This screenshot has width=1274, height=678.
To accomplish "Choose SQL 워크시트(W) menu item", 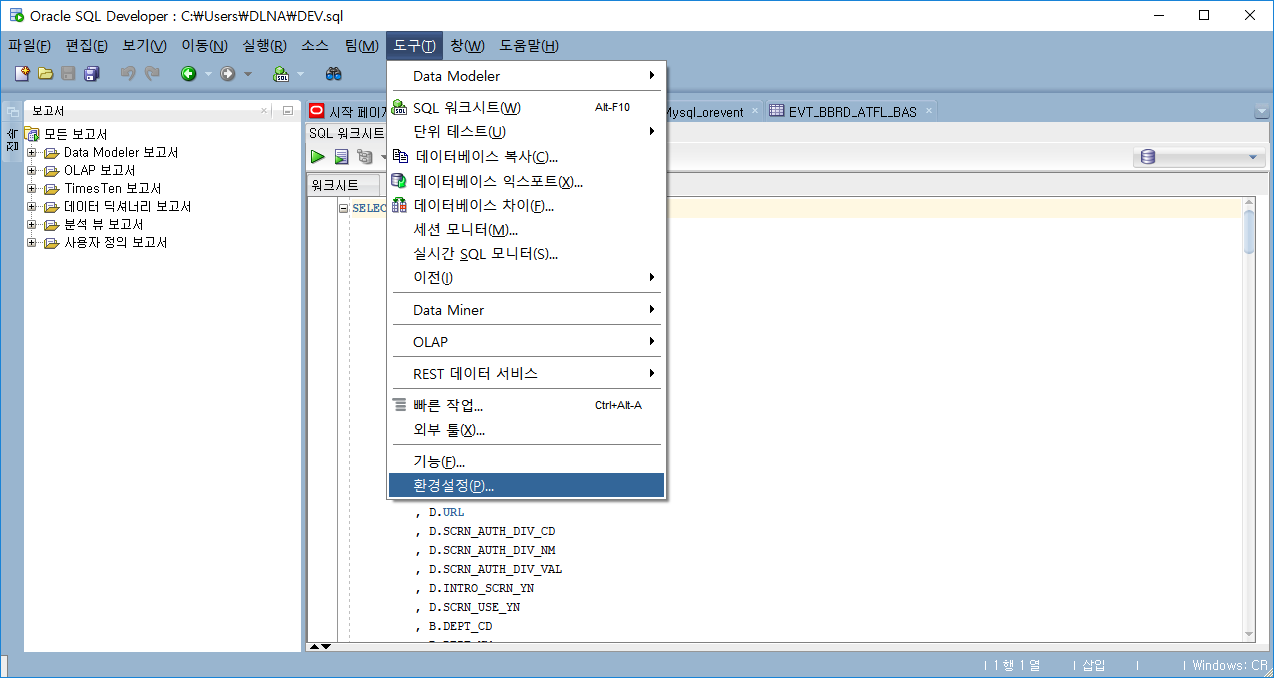I will [526, 108].
